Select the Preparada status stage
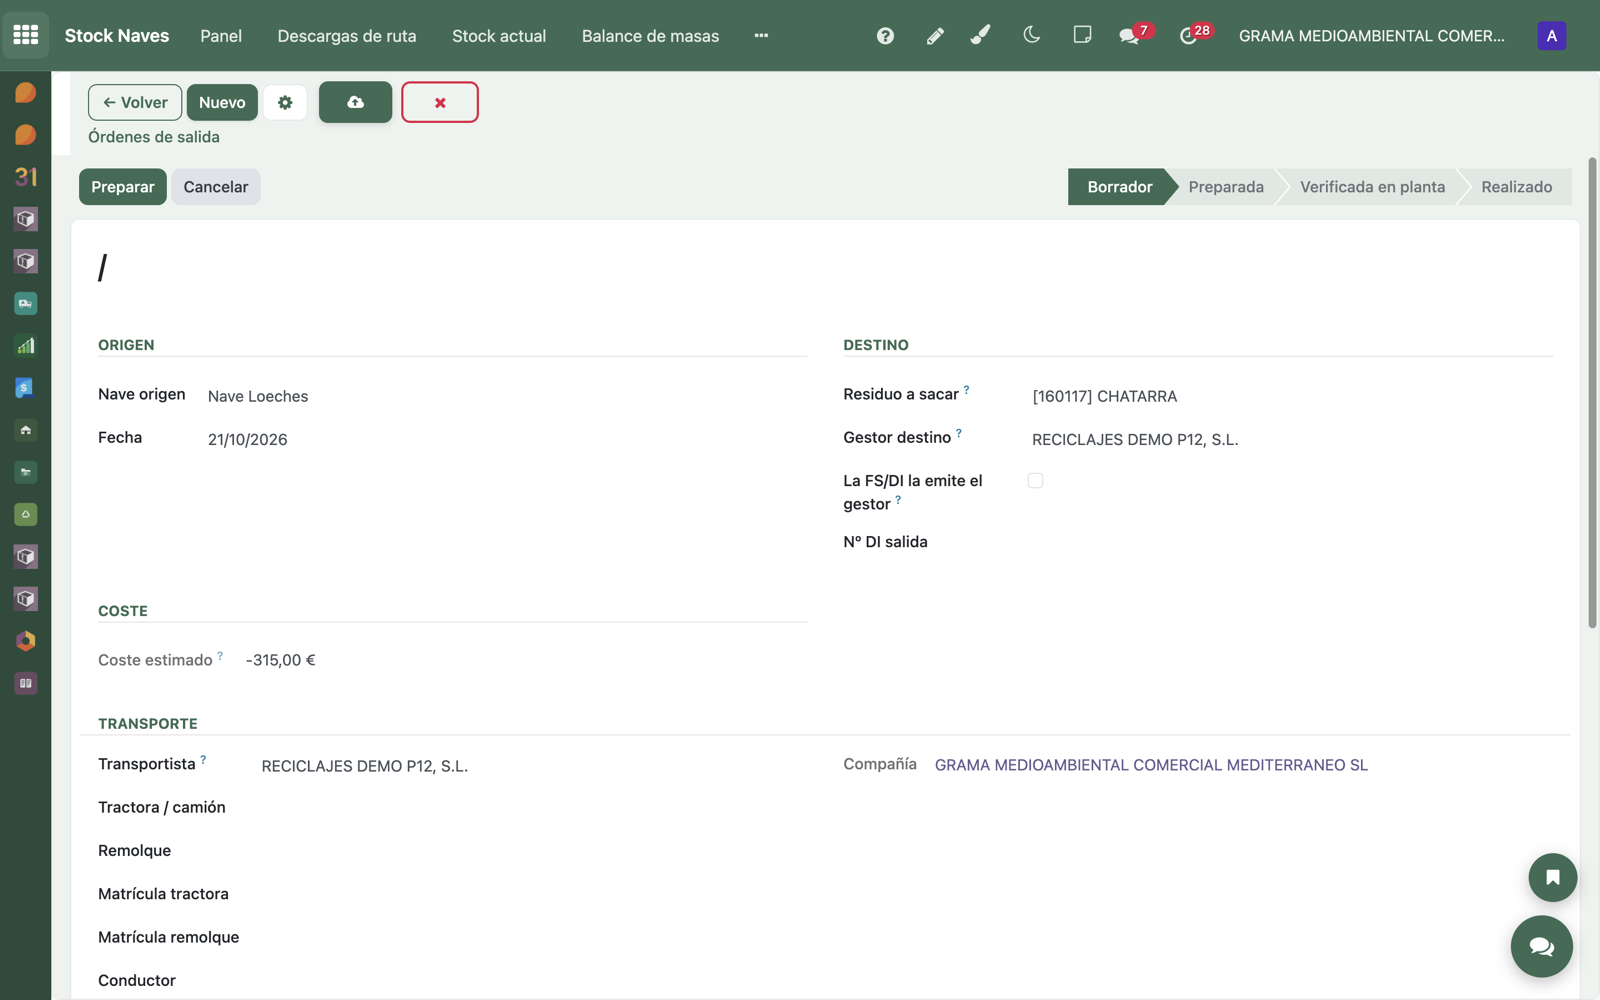The image size is (1600, 1000). (x=1226, y=187)
